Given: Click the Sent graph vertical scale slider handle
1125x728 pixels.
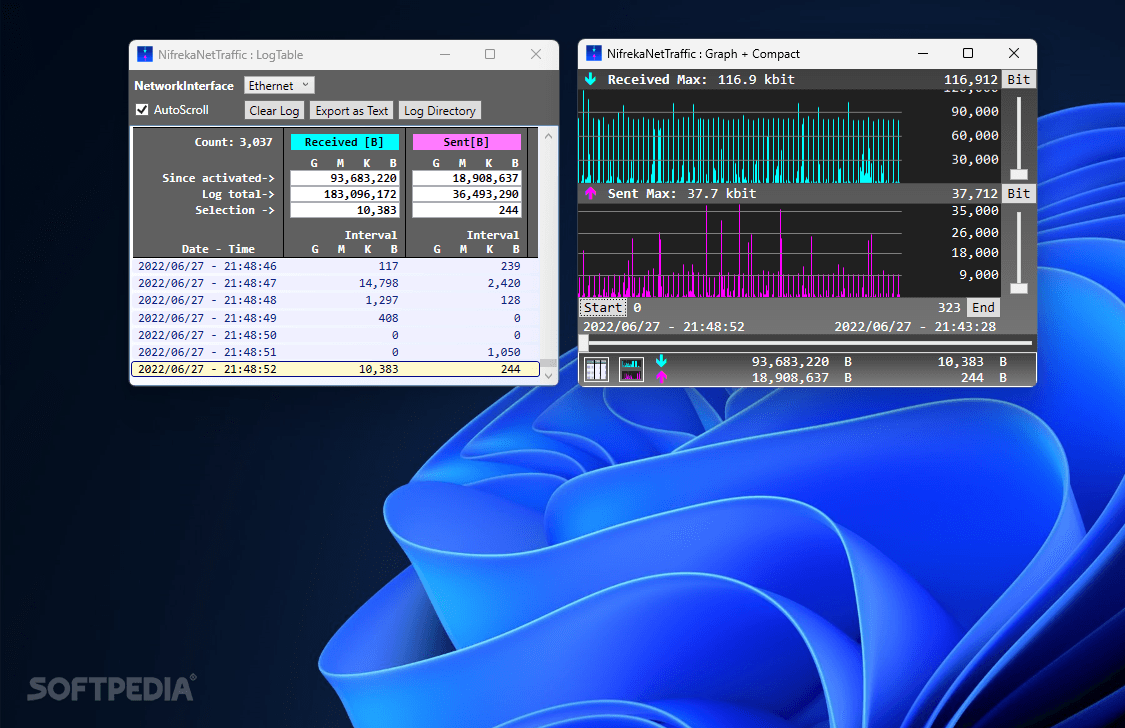Looking at the screenshot, I should (1019, 288).
